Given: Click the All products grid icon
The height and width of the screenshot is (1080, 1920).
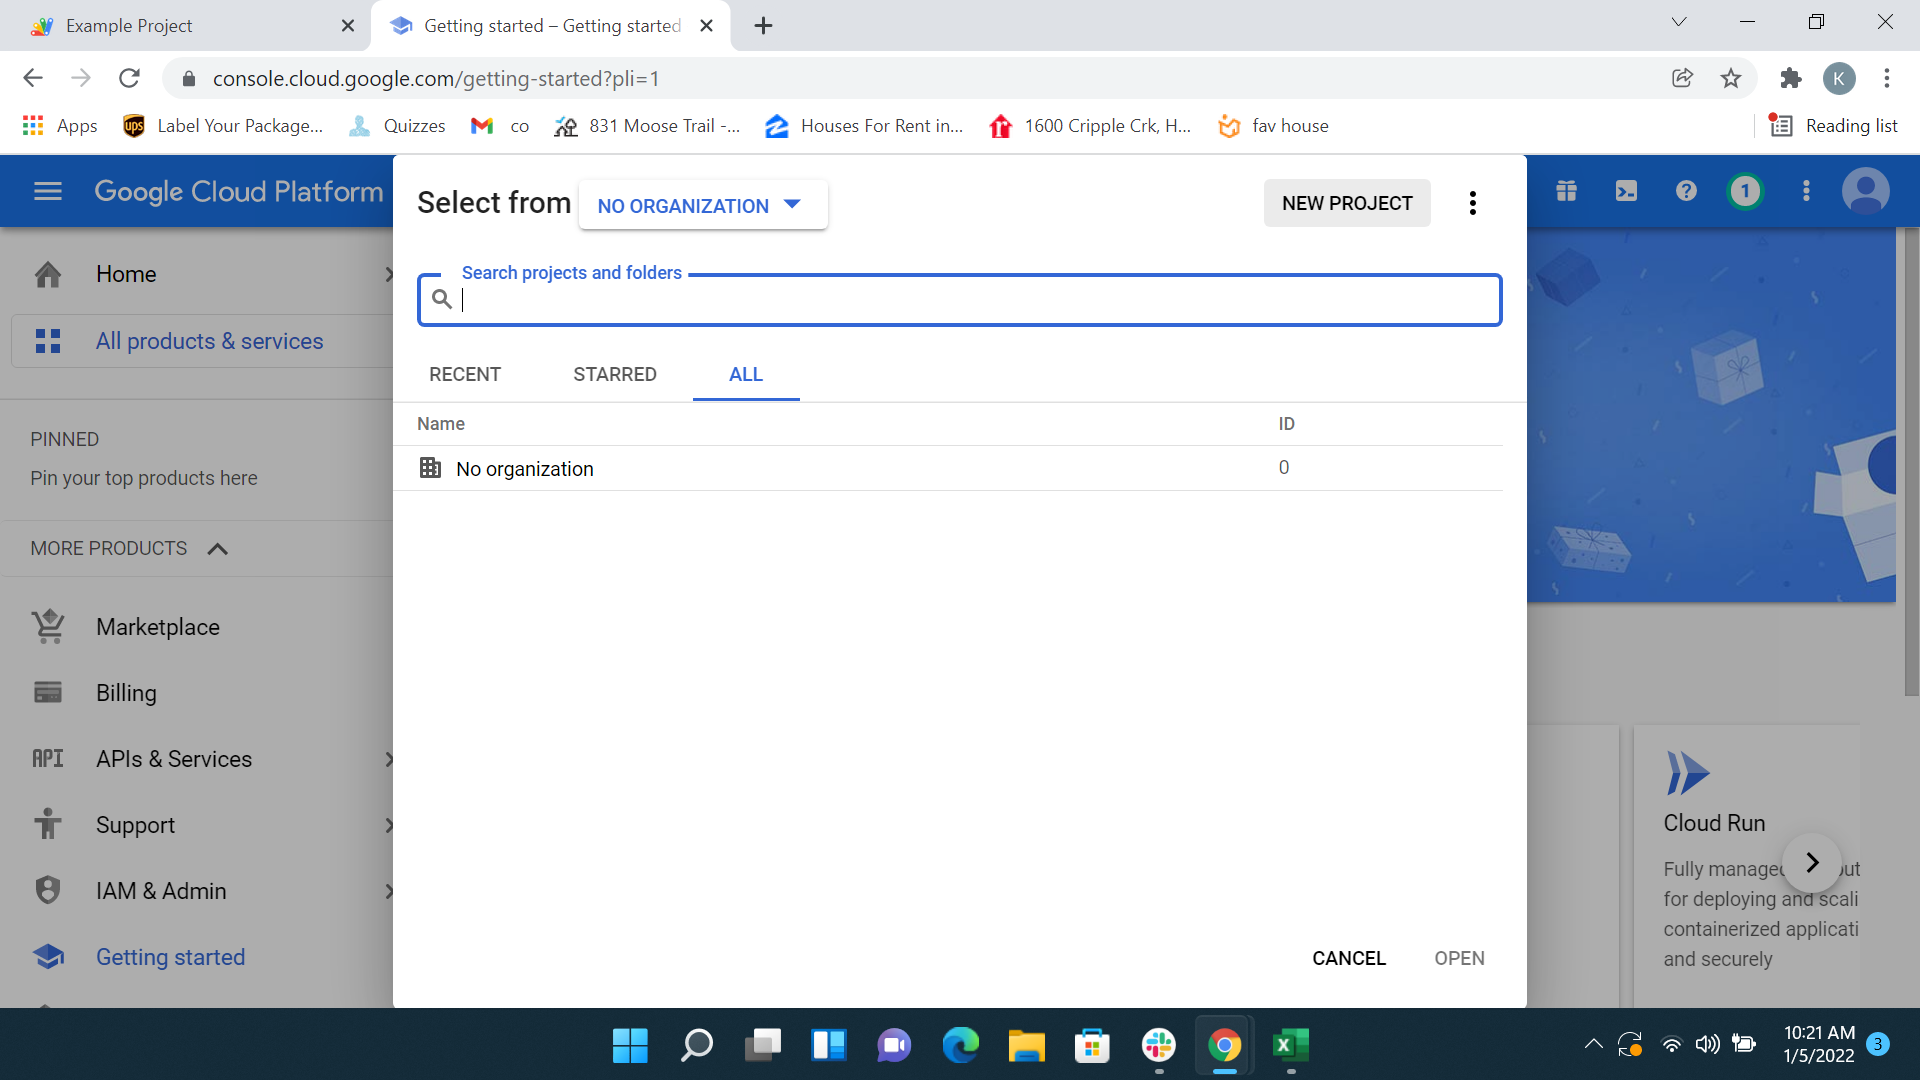Looking at the screenshot, I should [x=48, y=341].
